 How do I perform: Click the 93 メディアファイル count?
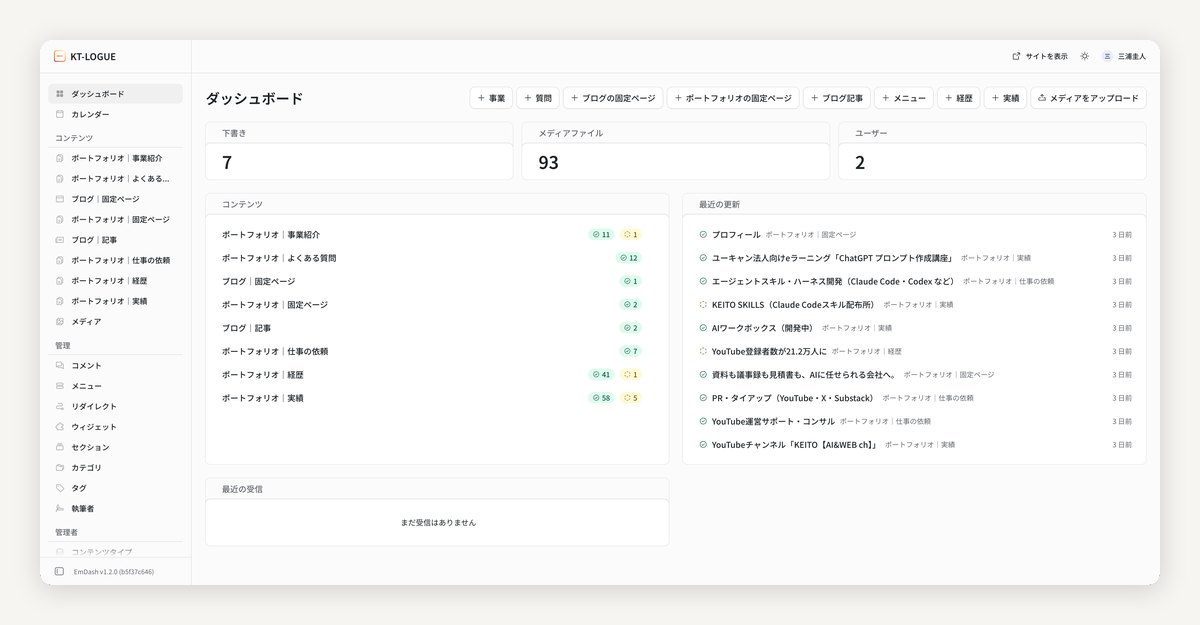[548, 162]
